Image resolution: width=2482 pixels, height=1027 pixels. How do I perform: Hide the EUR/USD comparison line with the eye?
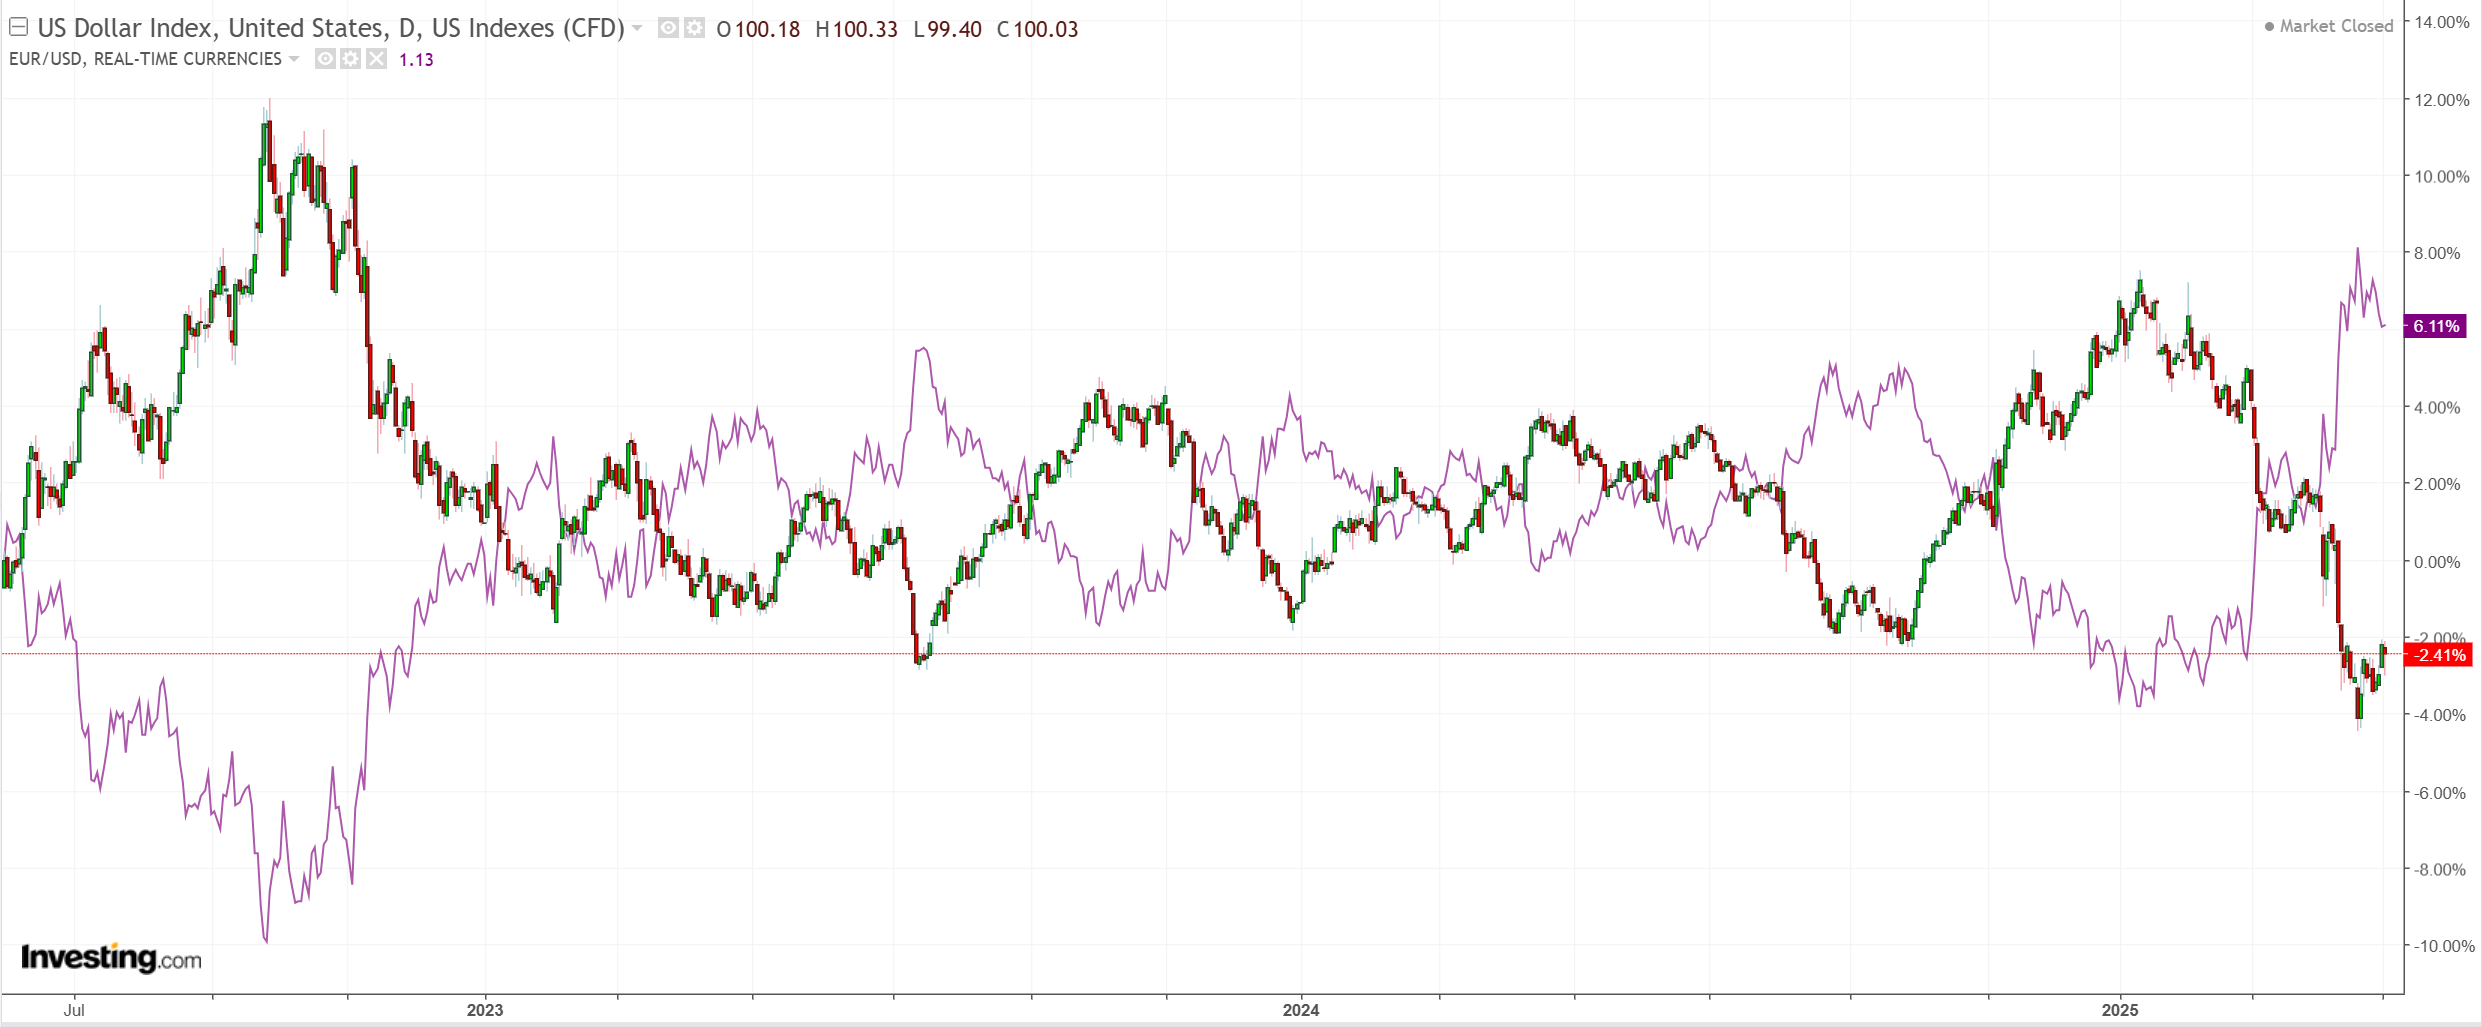[x=325, y=59]
